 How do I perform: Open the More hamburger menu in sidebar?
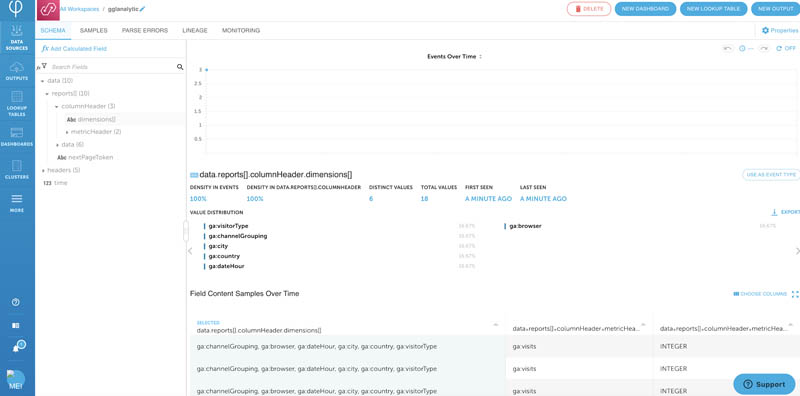[17, 203]
